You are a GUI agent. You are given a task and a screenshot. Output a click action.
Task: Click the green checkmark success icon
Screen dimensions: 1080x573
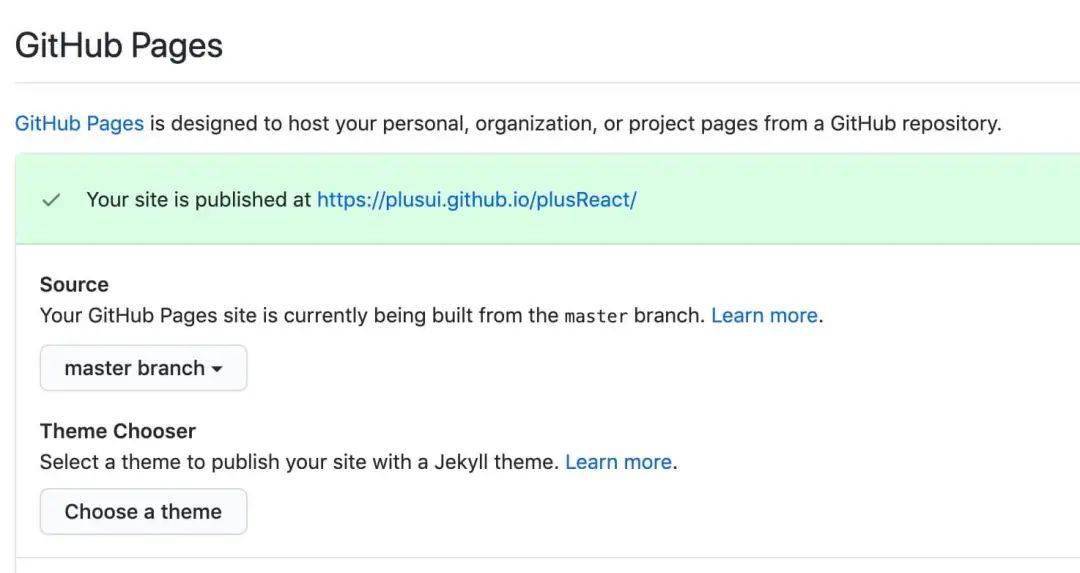point(51,200)
